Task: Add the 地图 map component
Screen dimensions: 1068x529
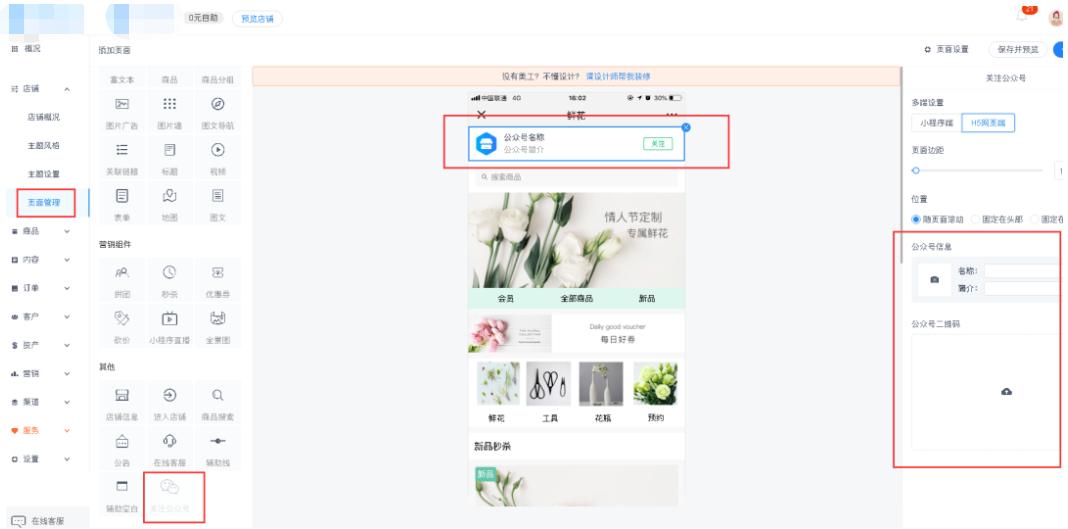Action: 169,205
